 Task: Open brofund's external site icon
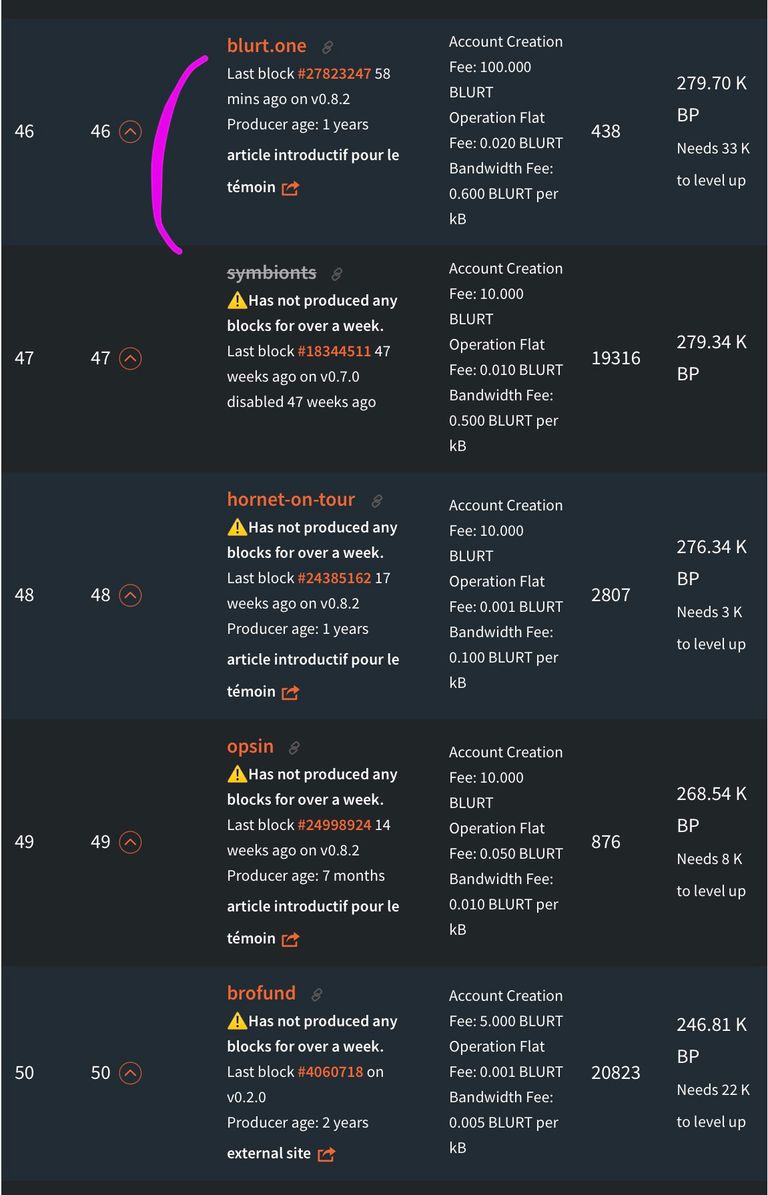(x=326, y=1155)
